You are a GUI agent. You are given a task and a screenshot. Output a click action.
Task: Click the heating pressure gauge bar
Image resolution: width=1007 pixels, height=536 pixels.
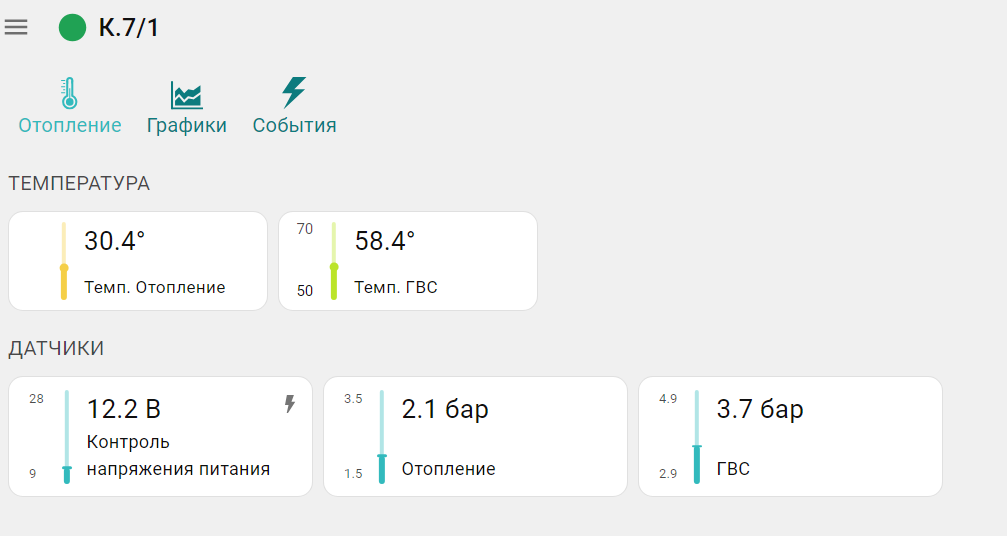tap(382, 437)
